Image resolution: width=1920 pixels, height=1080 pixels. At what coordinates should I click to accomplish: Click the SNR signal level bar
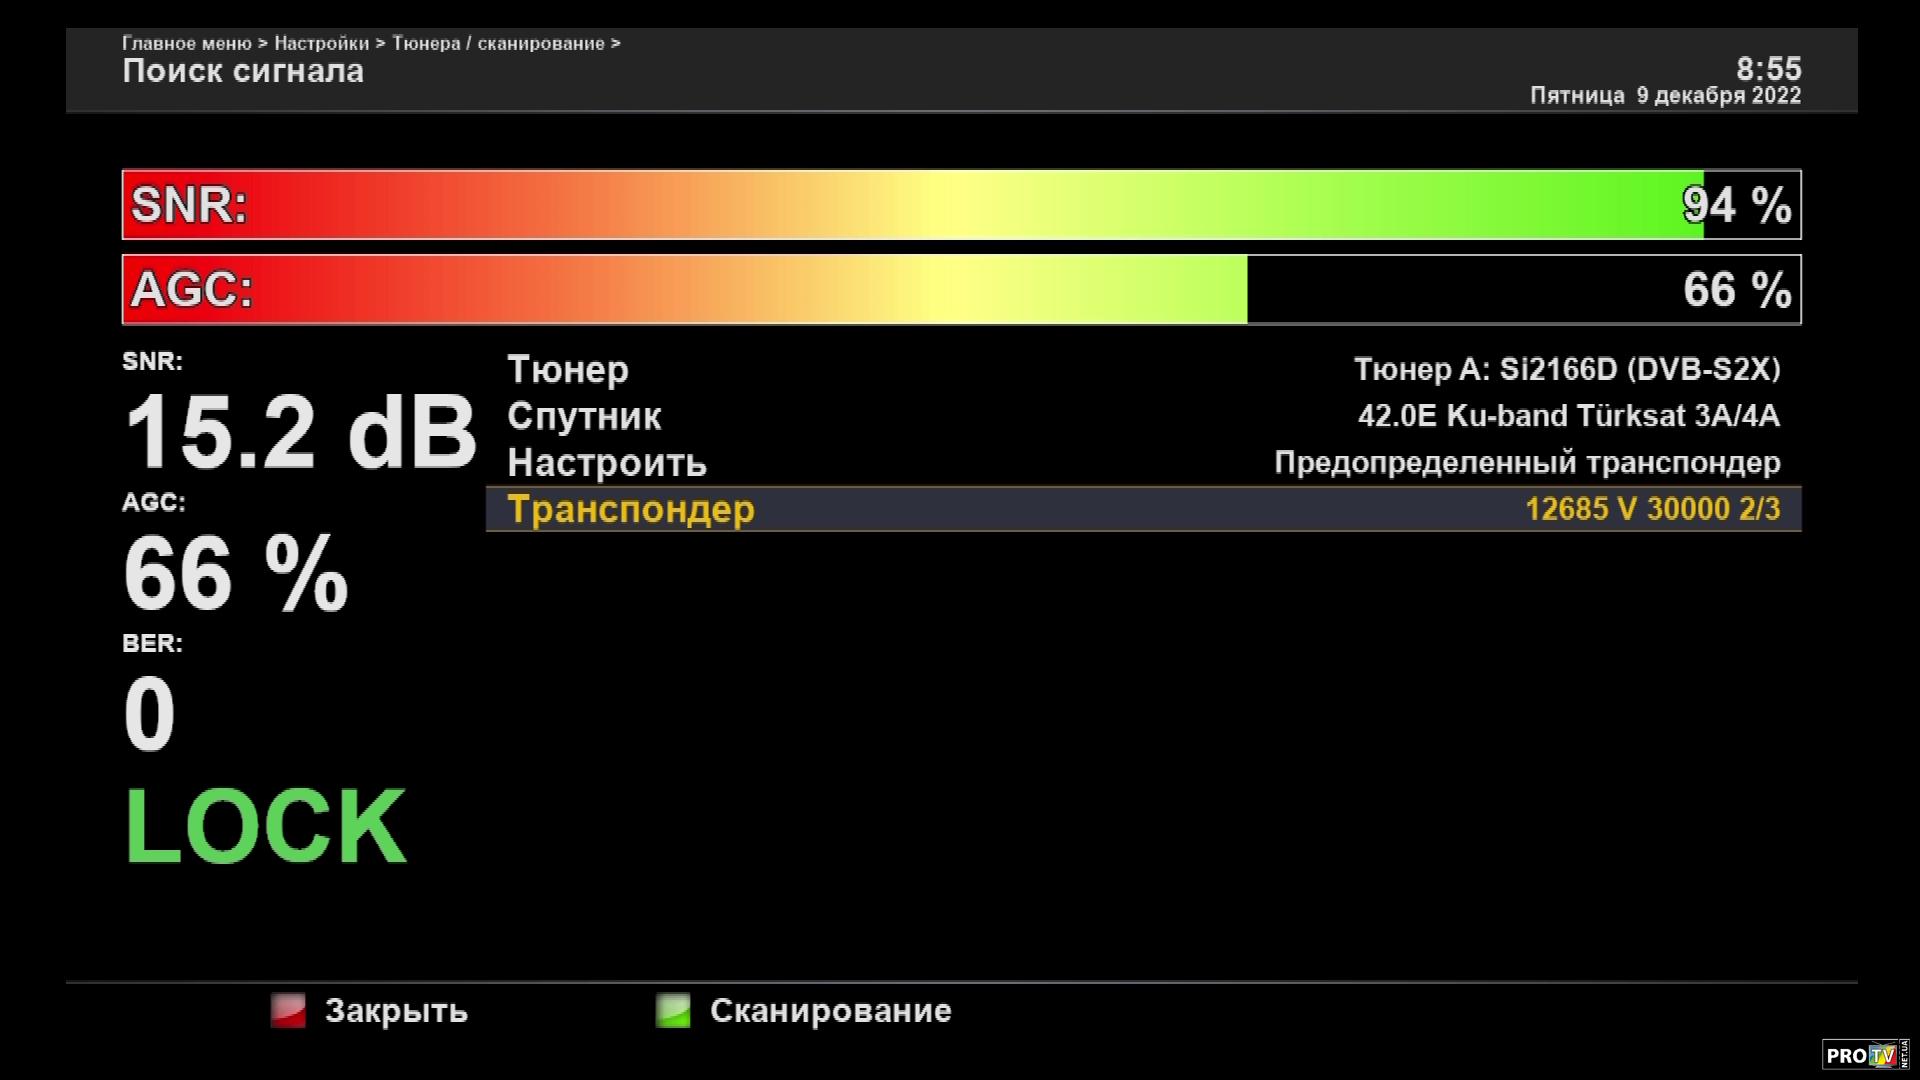pos(960,205)
